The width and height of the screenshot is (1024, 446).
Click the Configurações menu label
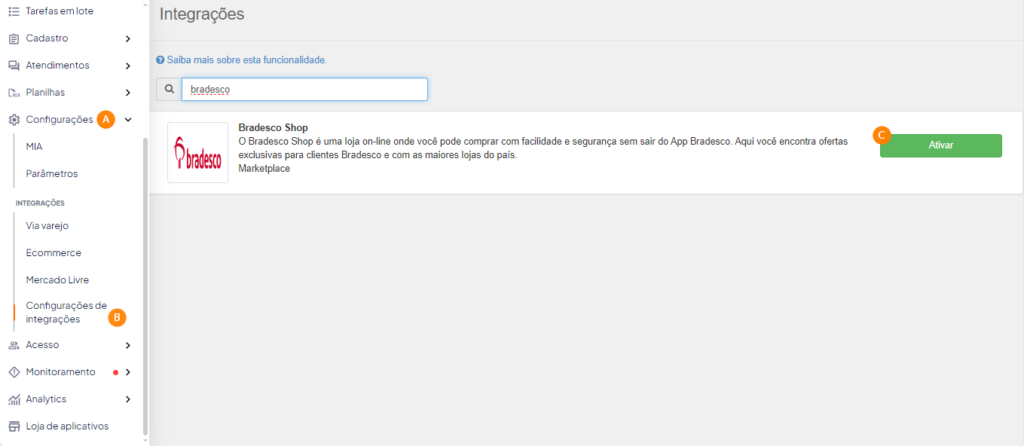click(x=59, y=119)
